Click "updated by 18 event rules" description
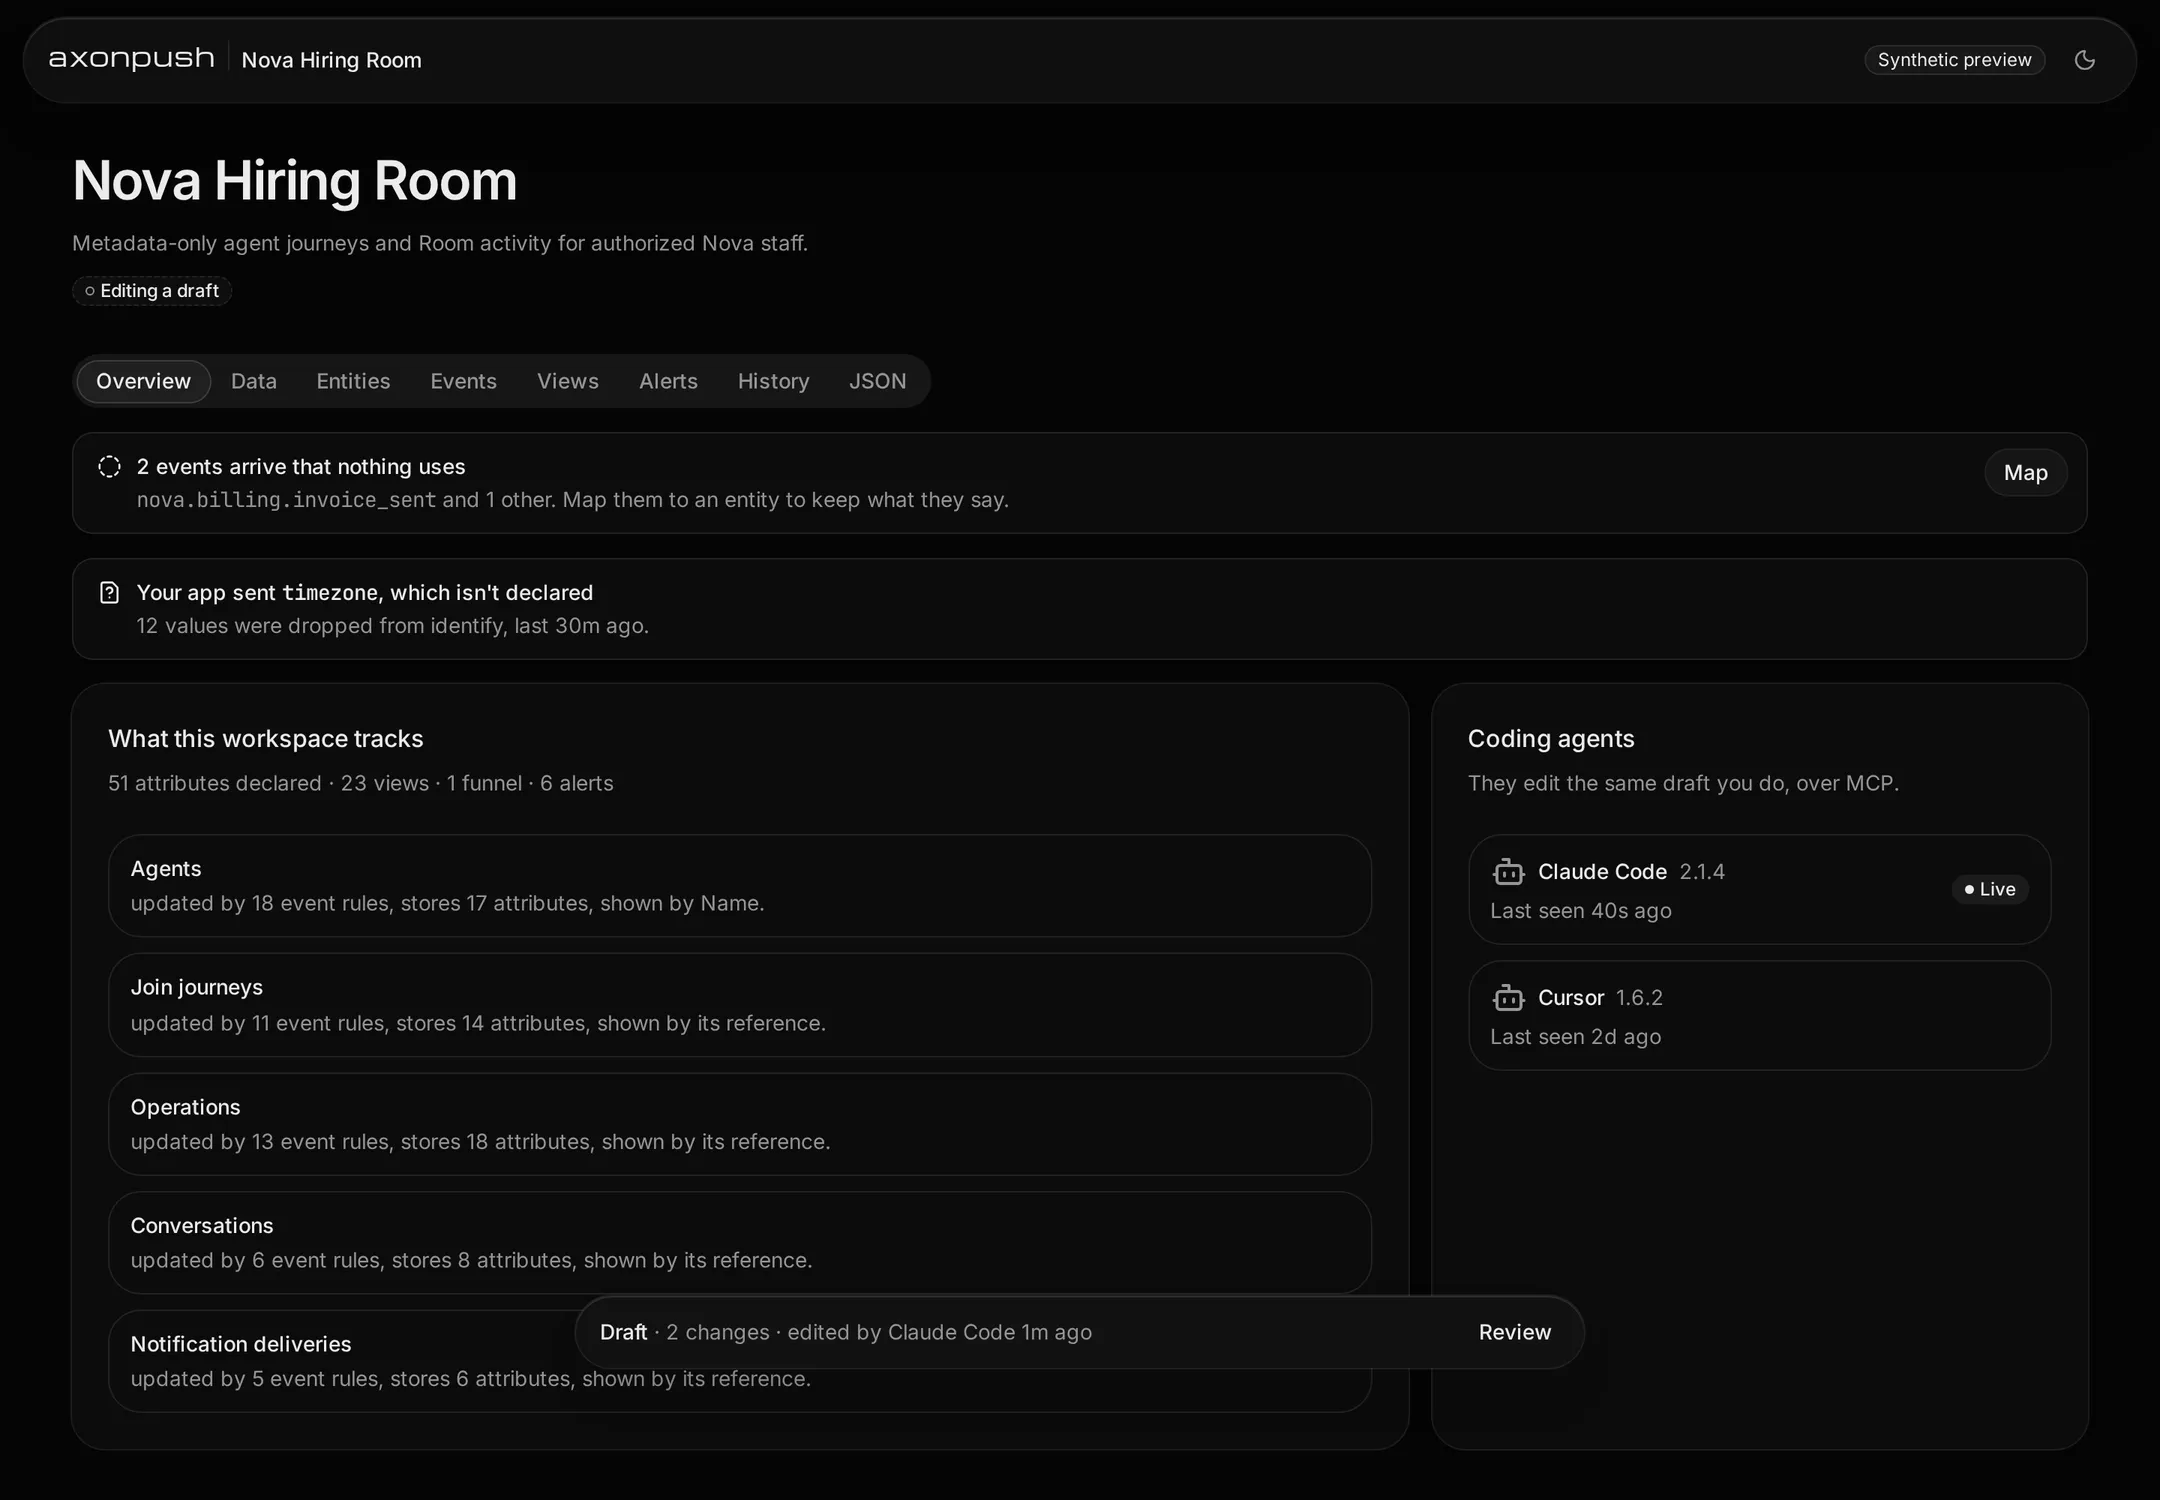Image resolution: width=2160 pixels, height=1500 pixels. pos(447,903)
